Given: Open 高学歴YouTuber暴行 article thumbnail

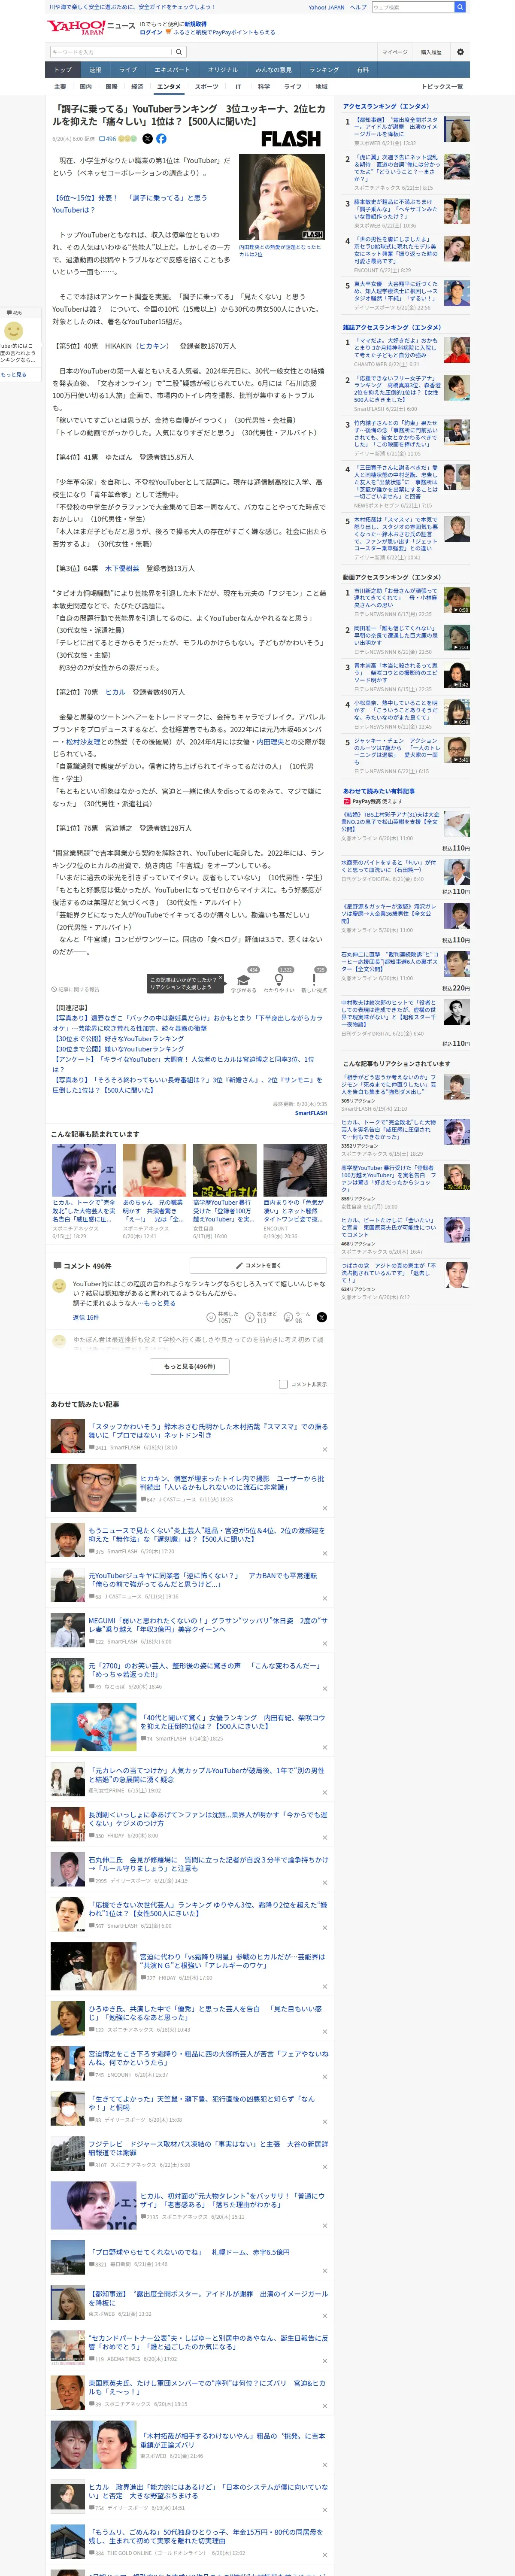Looking at the screenshot, I should [224, 1170].
